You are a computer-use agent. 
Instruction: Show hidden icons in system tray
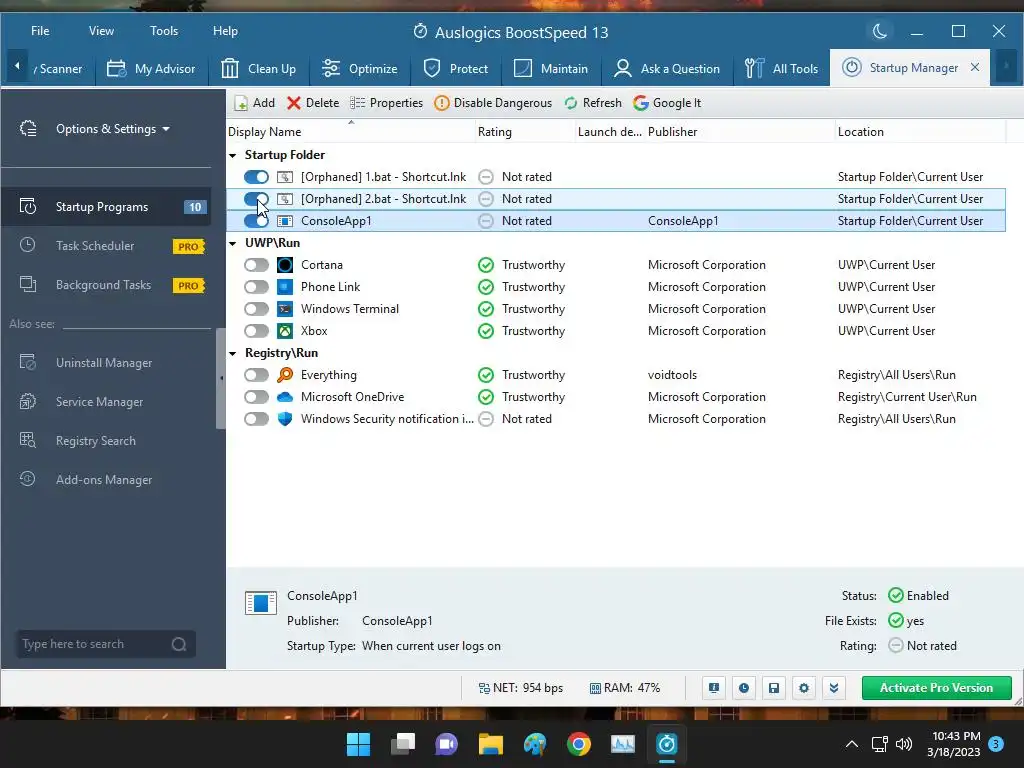tap(852, 744)
